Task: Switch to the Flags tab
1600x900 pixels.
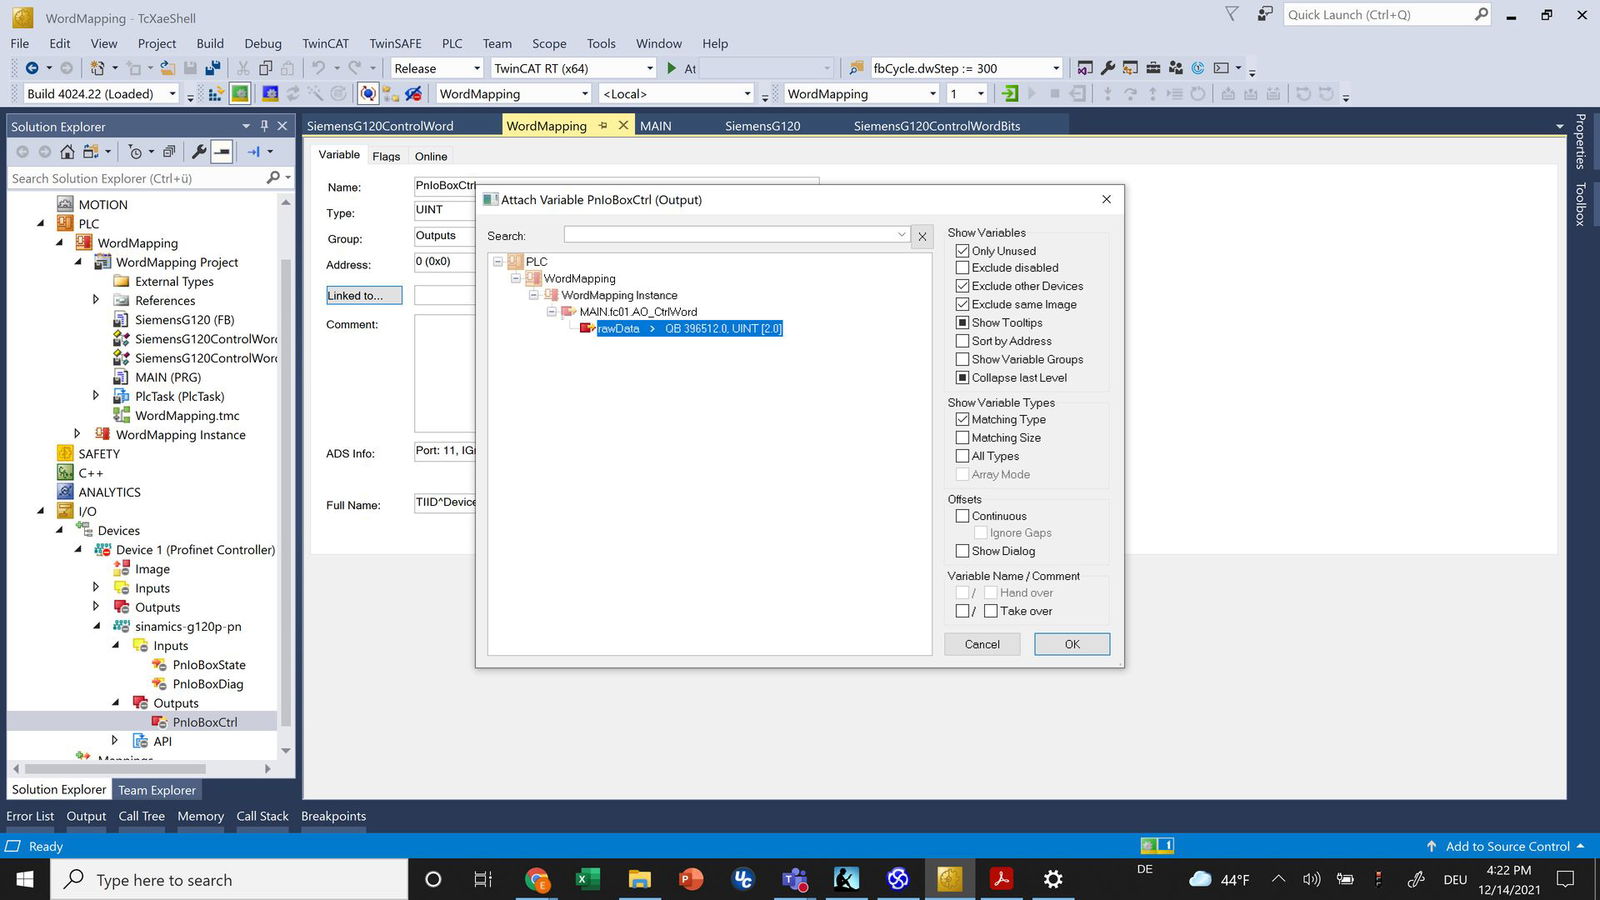Action: tap(386, 156)
